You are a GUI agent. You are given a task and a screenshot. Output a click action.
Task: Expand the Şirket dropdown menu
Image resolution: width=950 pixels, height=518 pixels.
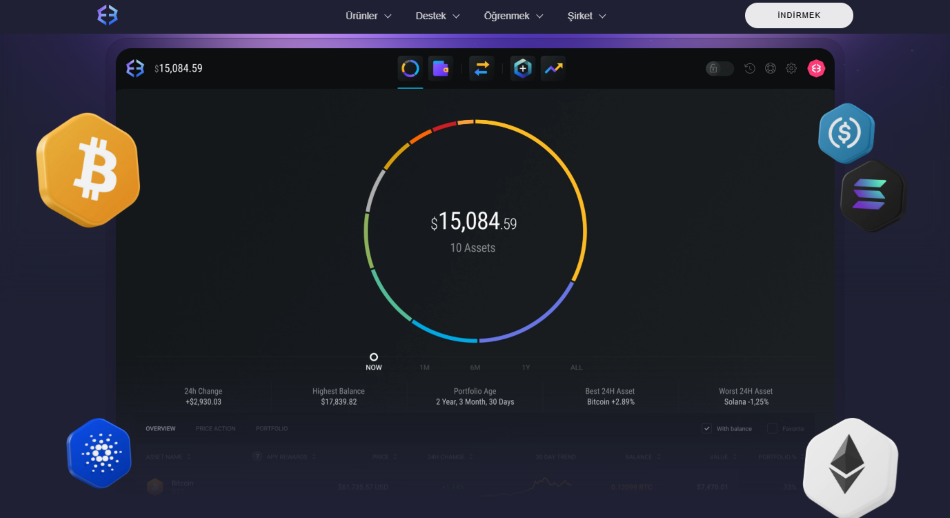point(586,16)
